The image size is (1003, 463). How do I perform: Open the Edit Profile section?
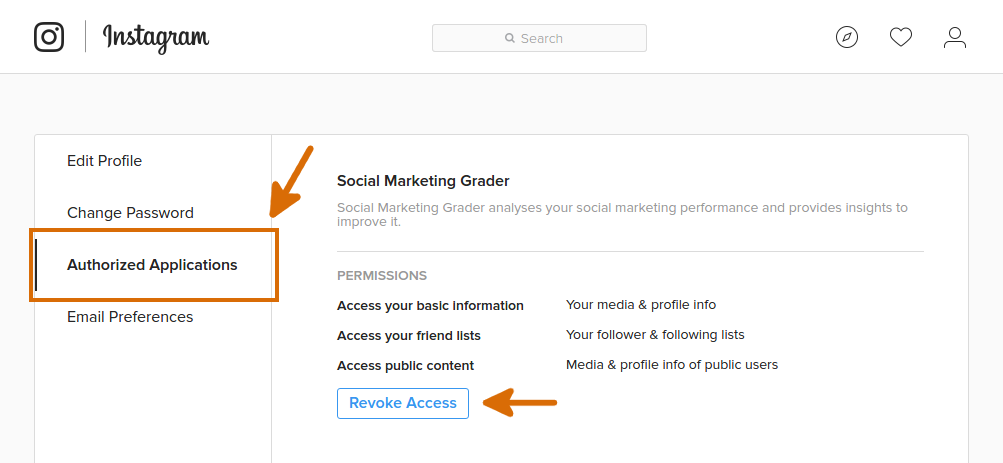(104, 161)
